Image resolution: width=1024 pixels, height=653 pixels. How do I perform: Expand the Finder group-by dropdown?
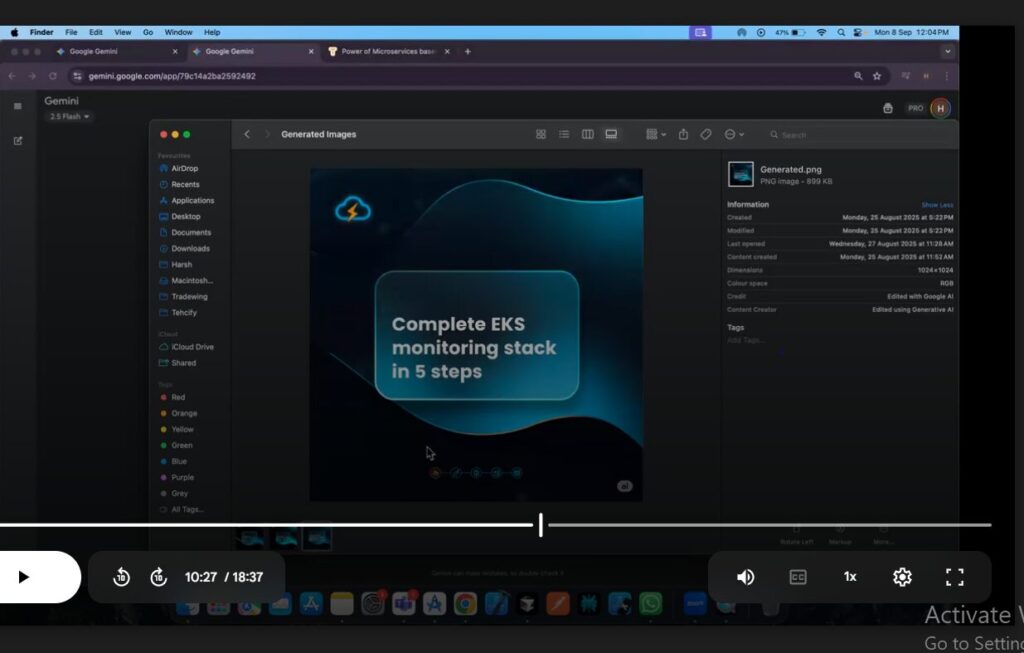point(656,134)
